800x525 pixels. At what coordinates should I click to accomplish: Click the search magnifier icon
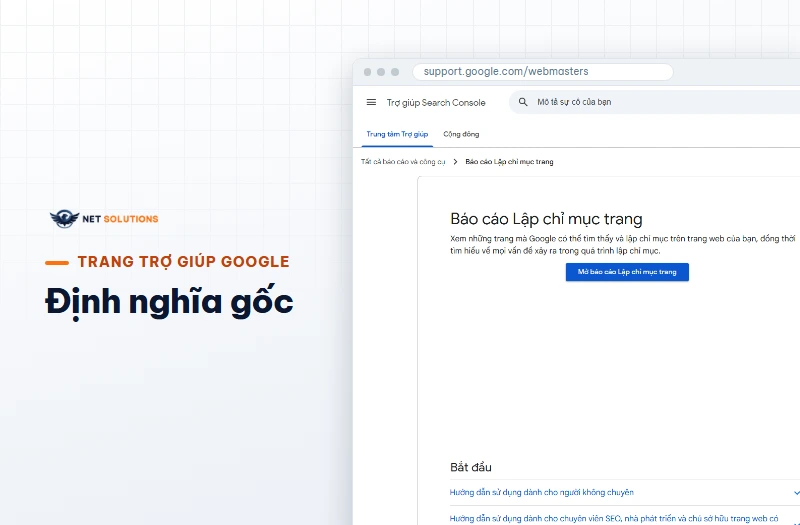(x=523, y=102)
